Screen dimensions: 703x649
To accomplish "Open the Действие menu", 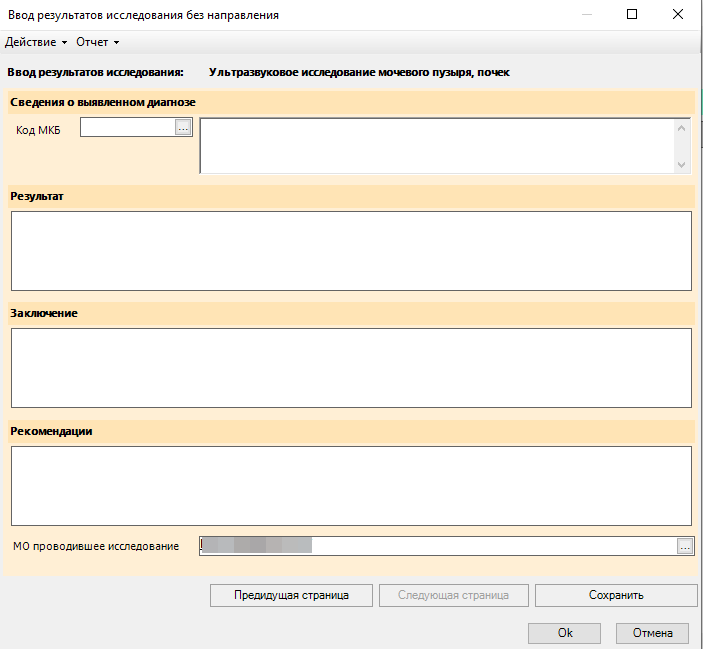I will [x=36, y=42].
